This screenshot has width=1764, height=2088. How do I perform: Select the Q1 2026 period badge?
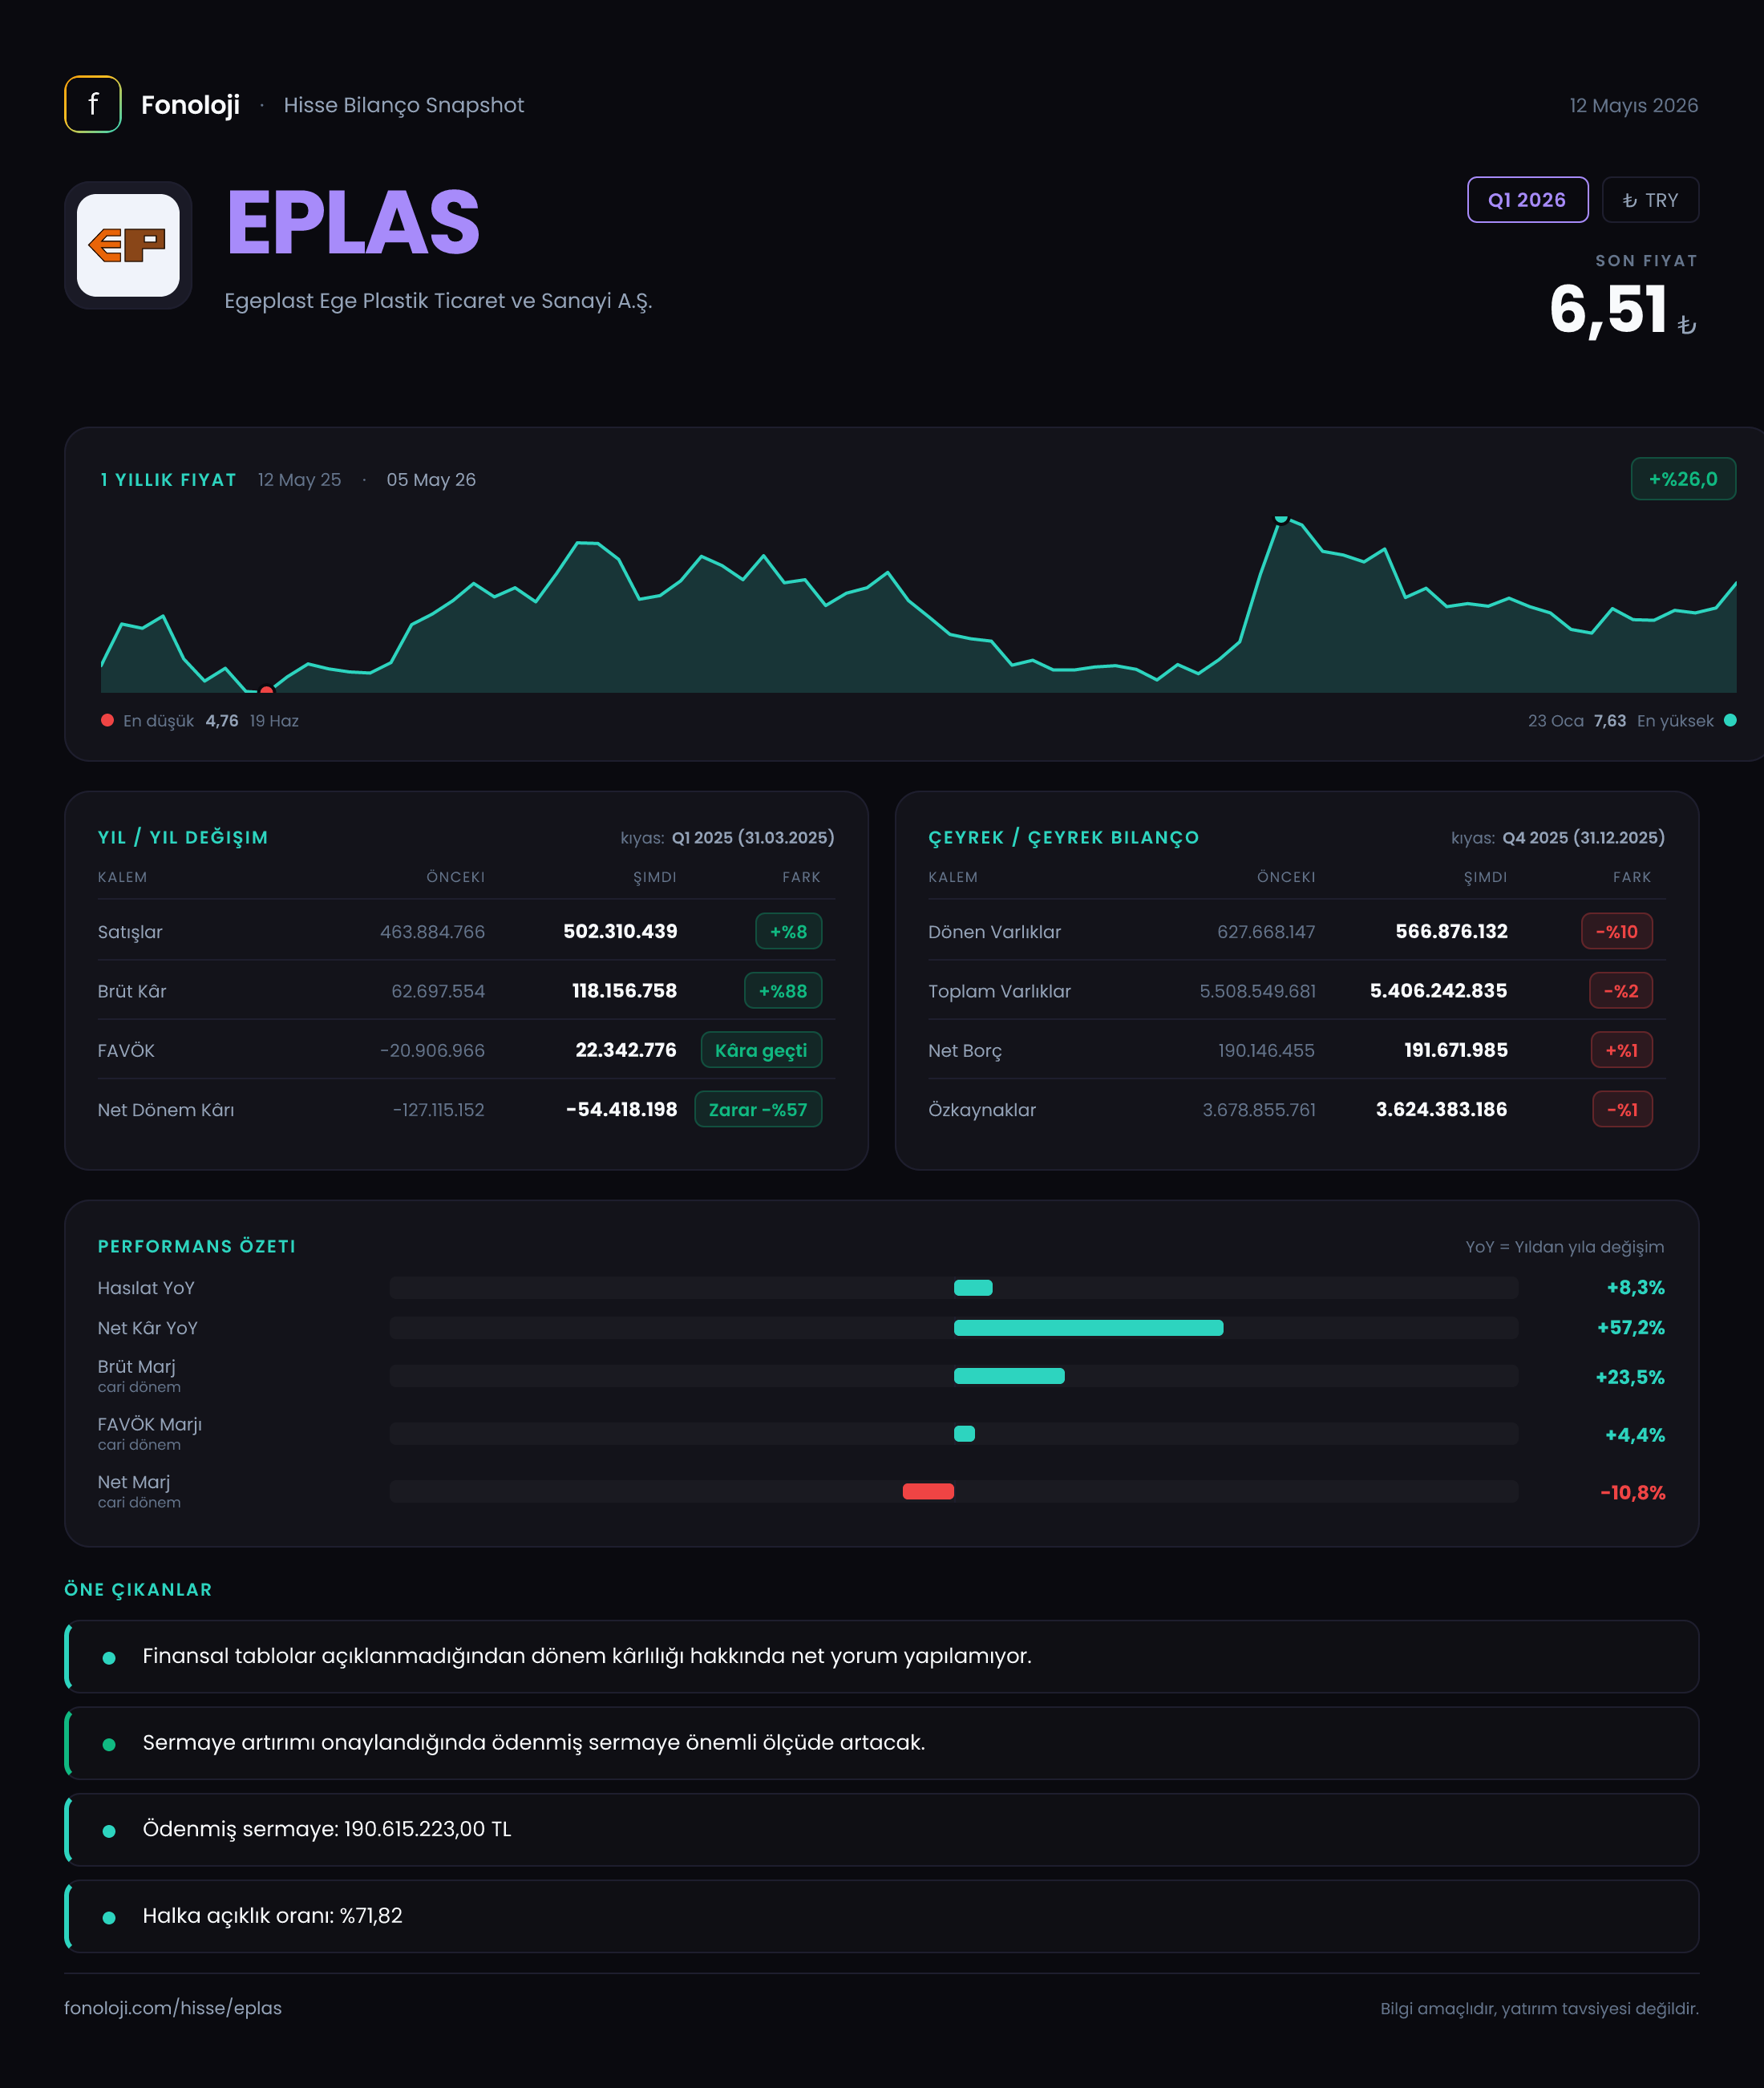pos(1527,200)
